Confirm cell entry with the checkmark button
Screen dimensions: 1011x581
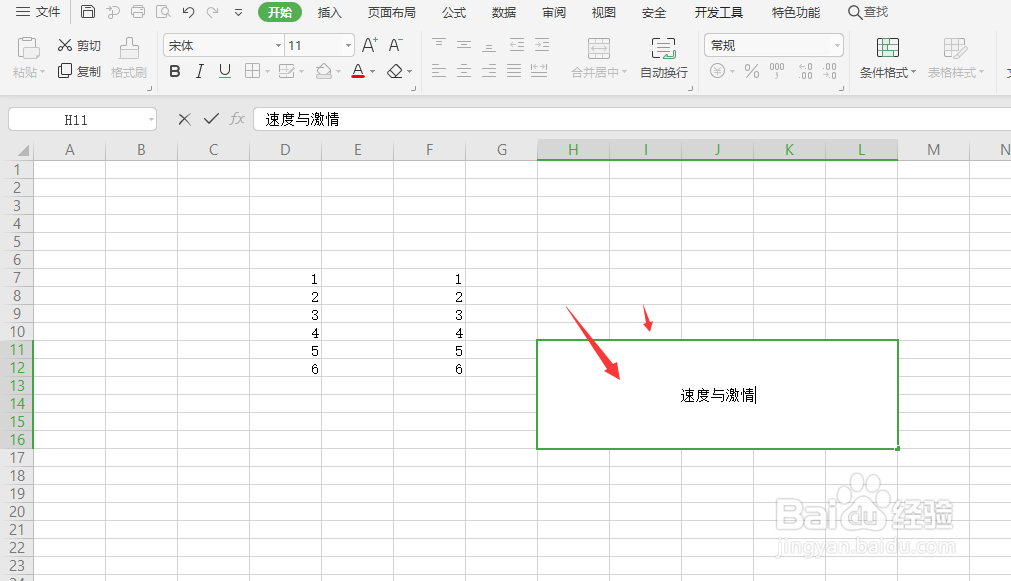pyautogui.click(x=210, y=118)
